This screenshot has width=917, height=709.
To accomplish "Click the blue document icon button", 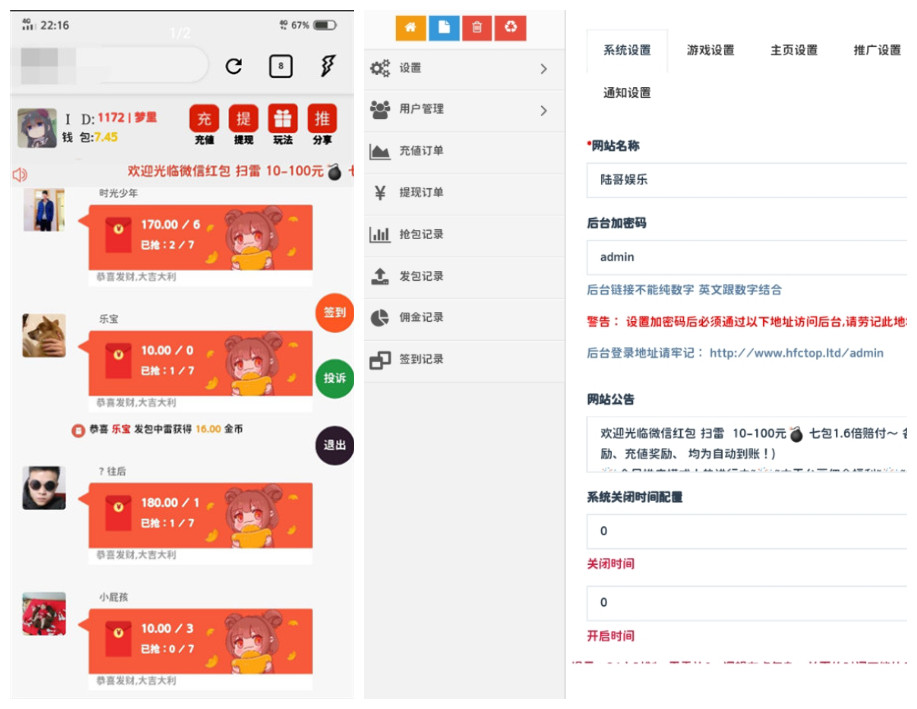I will 444,28.
